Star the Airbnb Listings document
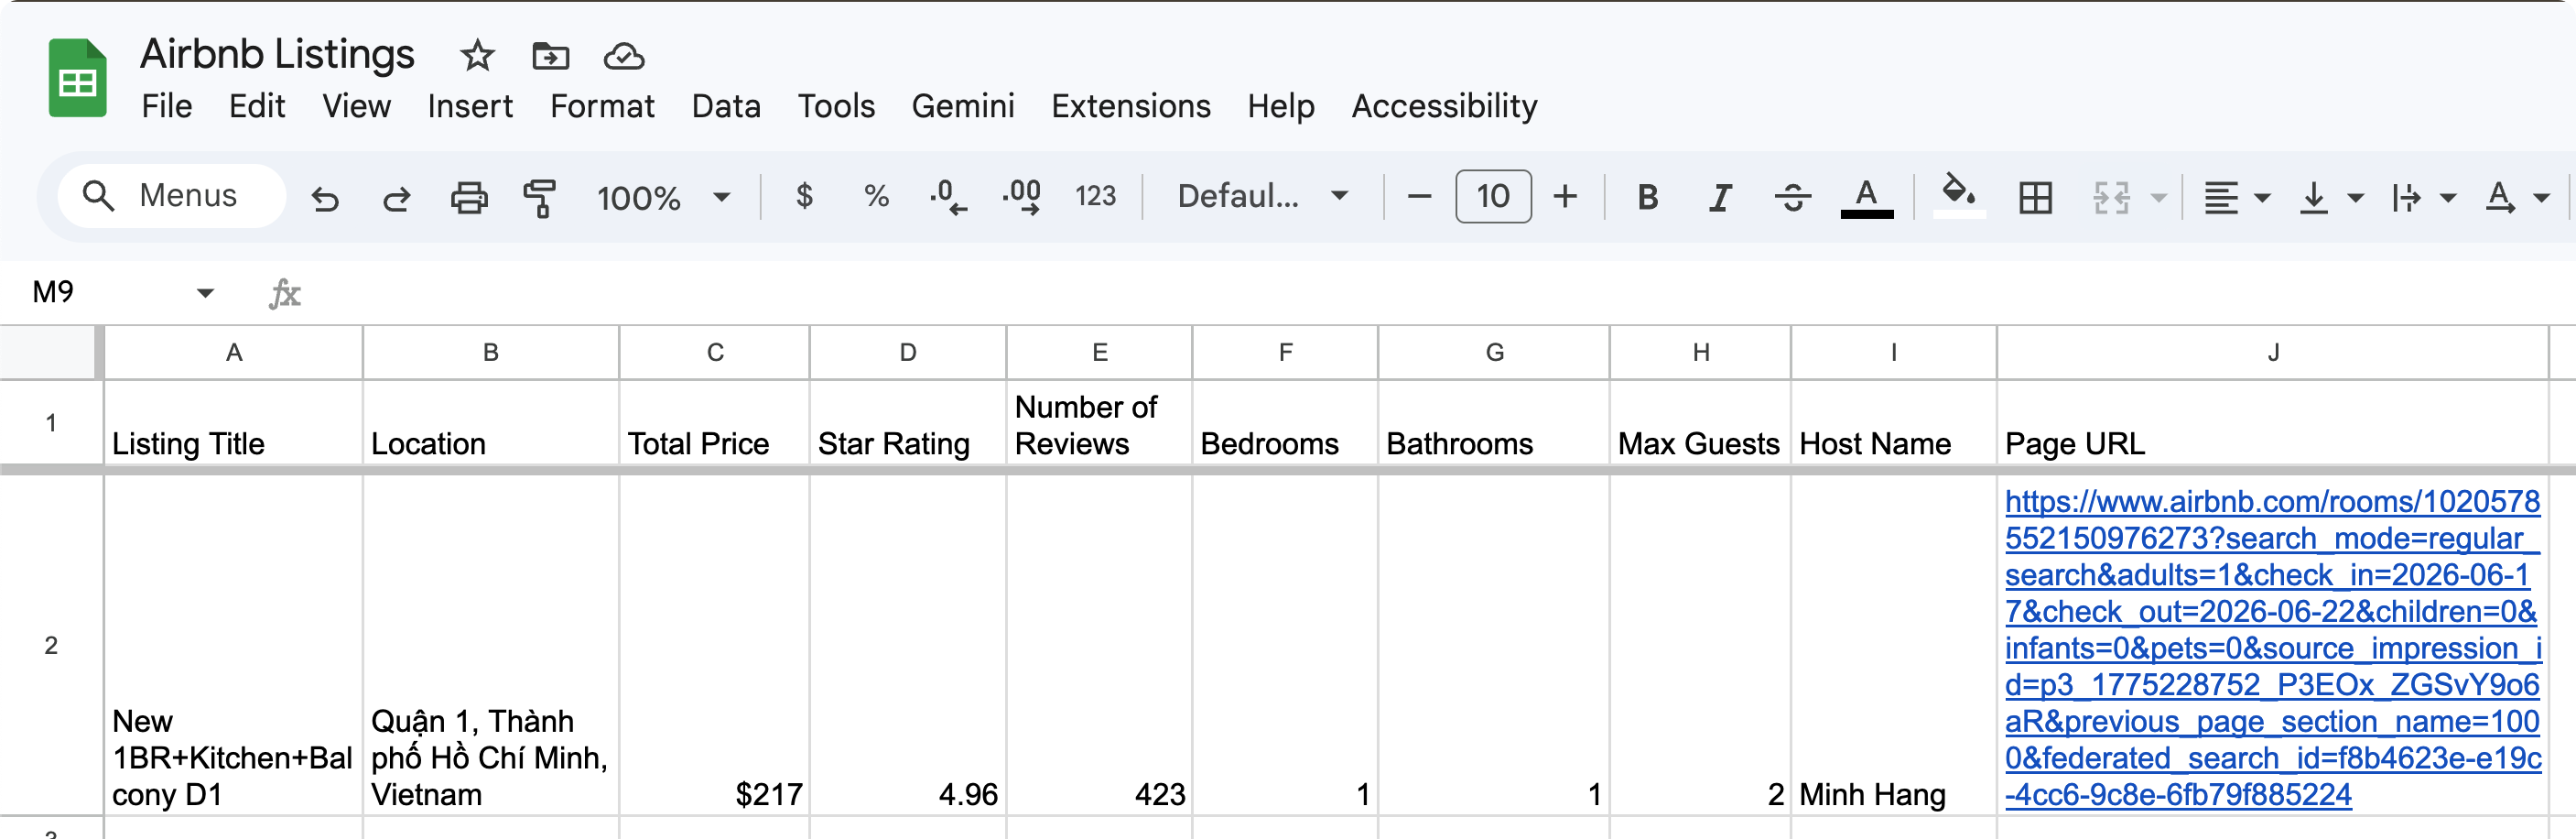Image resolution: width=2576 pixels, height=839 pixels. [x=477, y=56]
